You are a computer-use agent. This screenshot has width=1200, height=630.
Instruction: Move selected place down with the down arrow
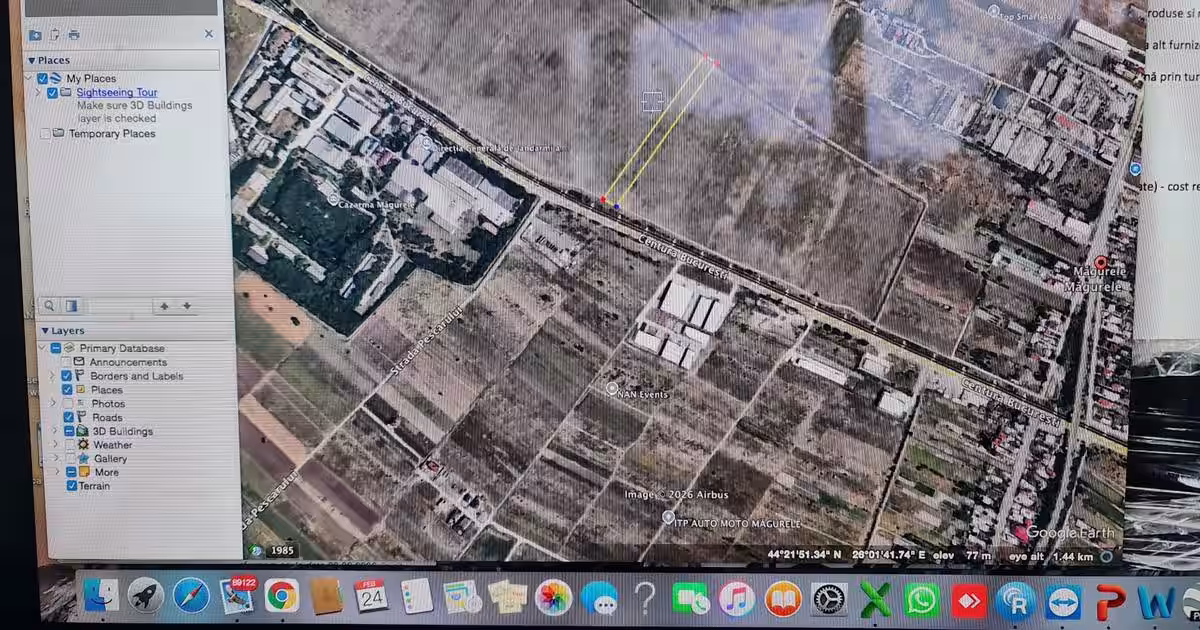186,306
